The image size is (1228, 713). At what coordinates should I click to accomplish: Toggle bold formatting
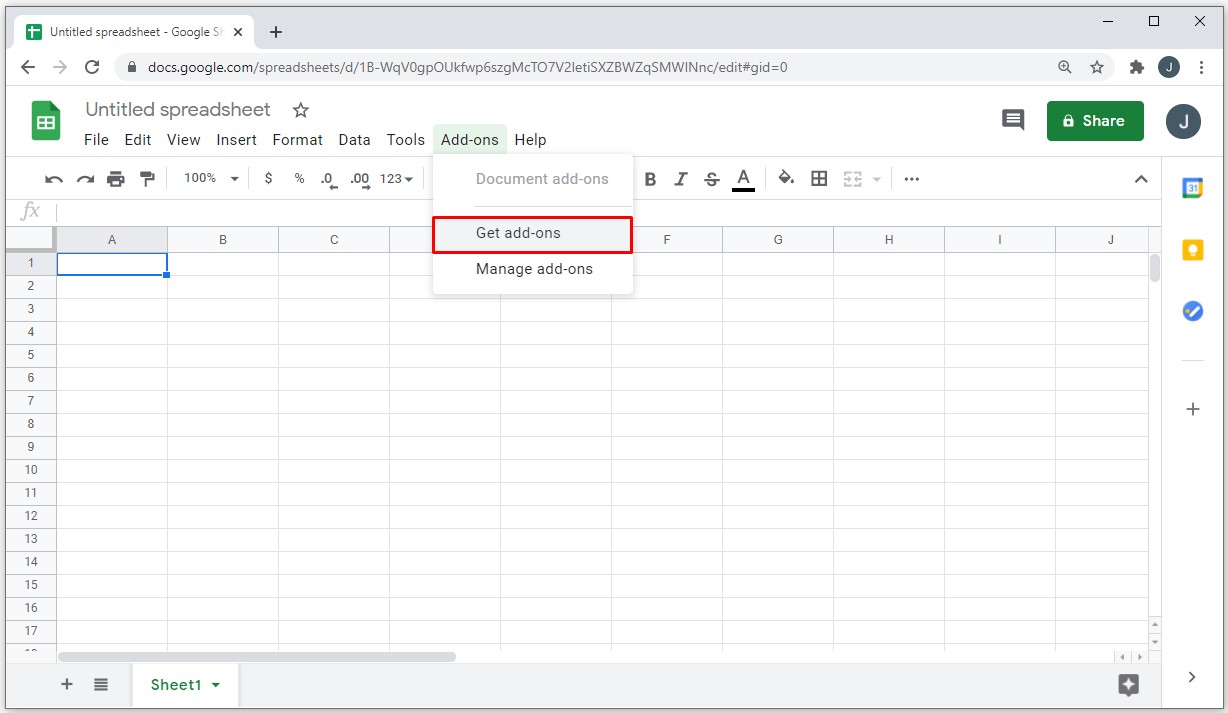650,179
